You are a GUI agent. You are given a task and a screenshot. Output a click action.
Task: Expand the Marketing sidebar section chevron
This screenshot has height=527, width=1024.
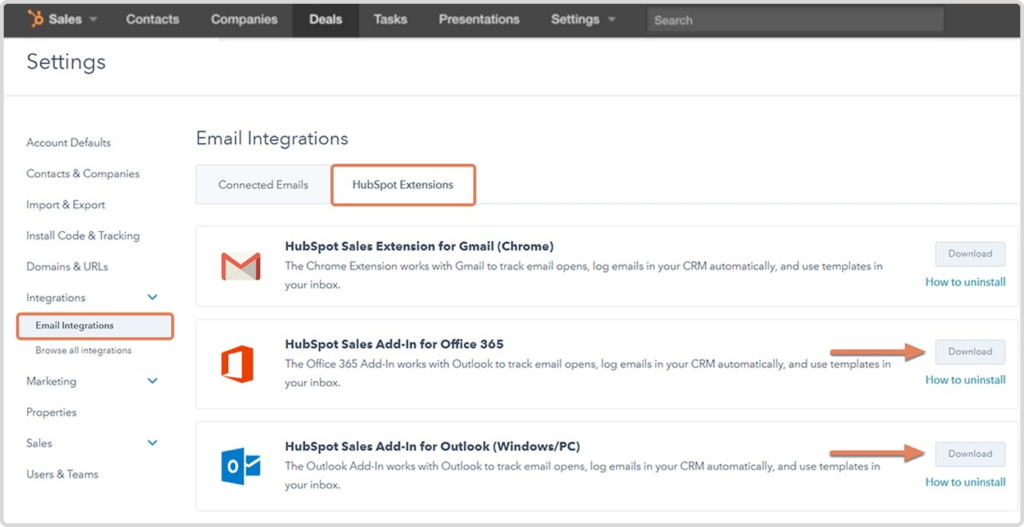coord(152,381)
